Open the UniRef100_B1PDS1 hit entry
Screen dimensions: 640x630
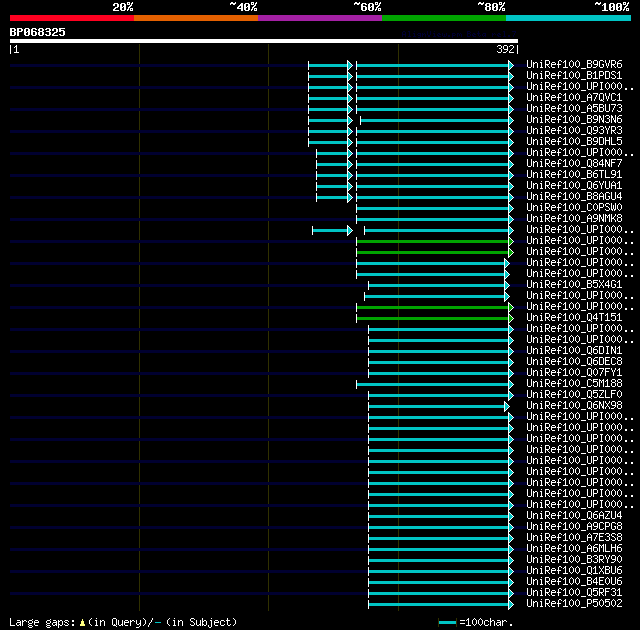click(574, 75)
